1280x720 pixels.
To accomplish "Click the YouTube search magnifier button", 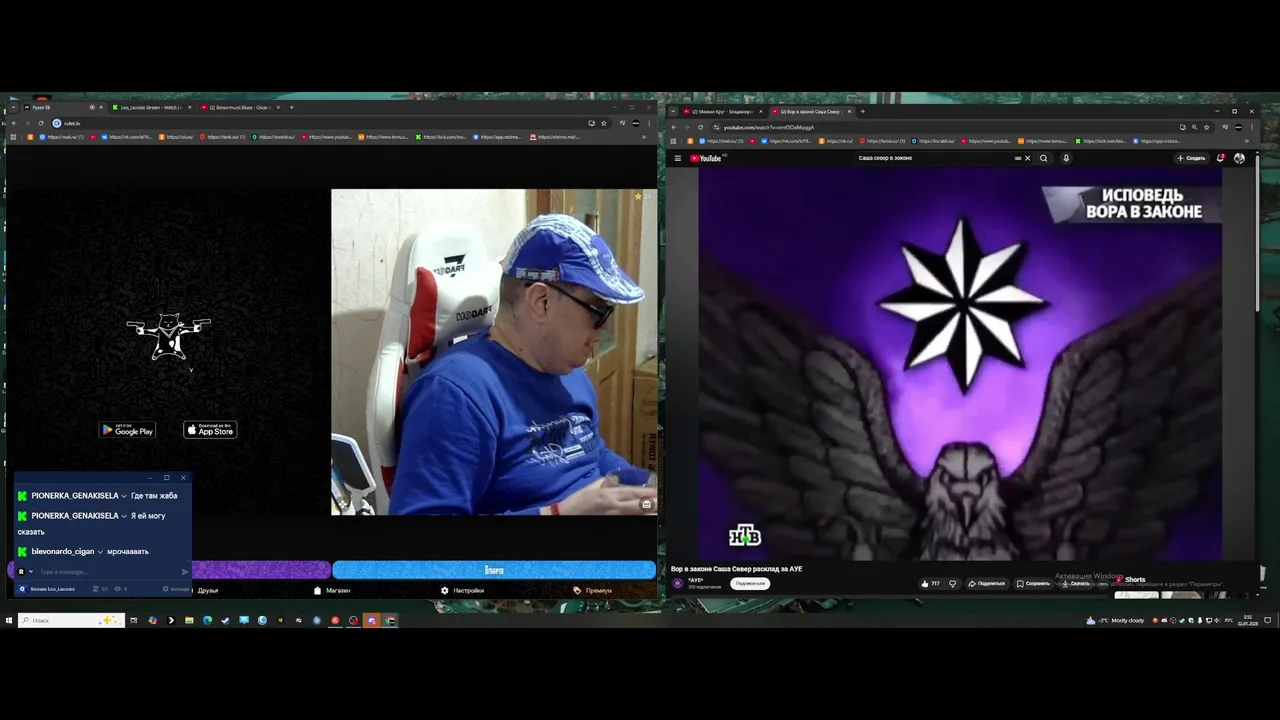I will click(1043, 158).
